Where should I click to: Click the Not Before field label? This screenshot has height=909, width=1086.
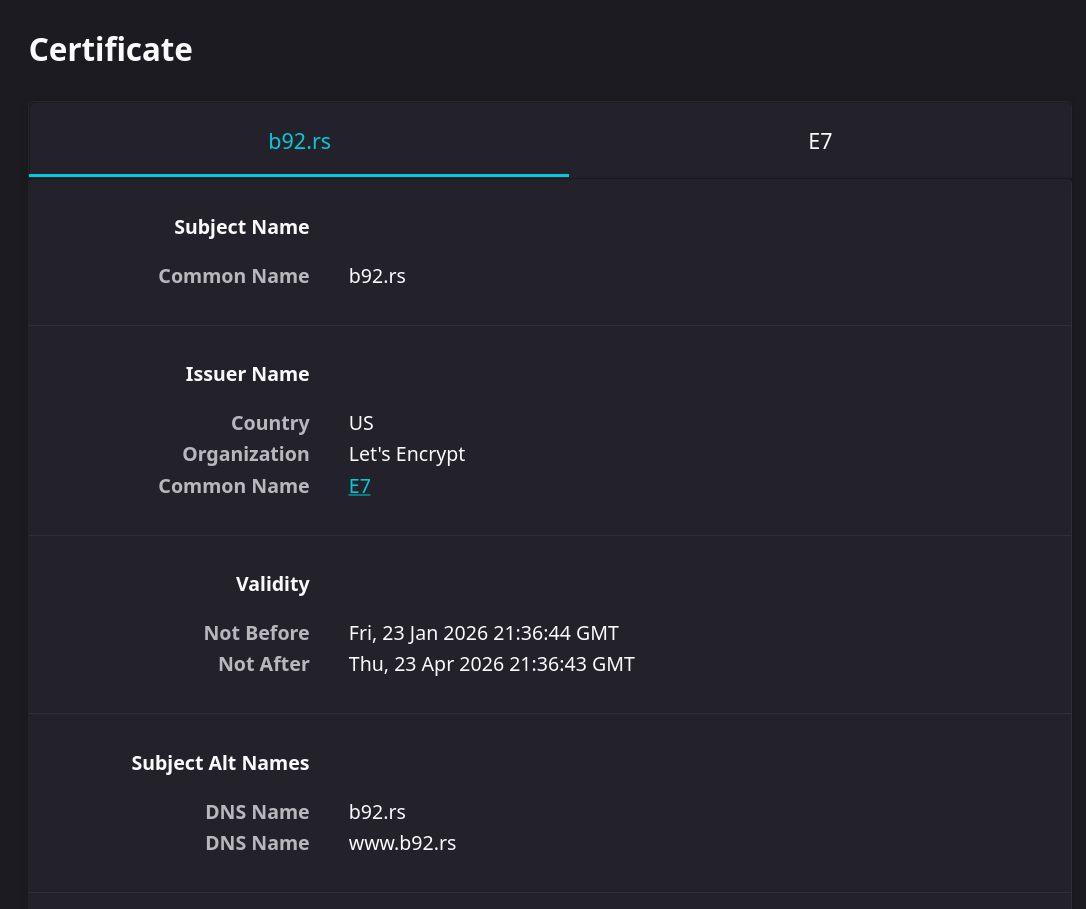pyautogui.click(x=256, y=633)
